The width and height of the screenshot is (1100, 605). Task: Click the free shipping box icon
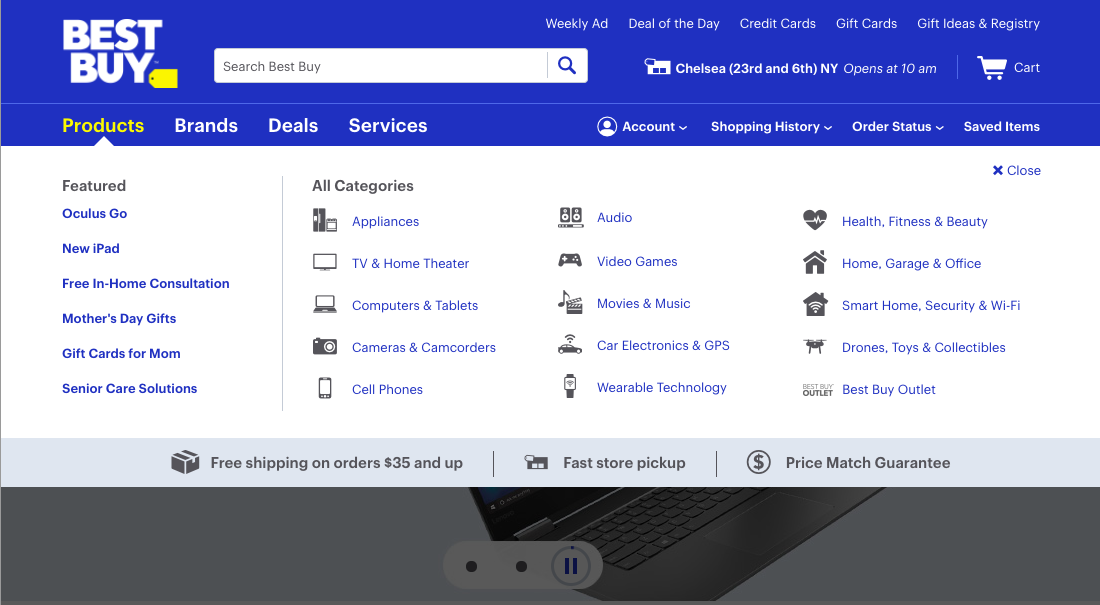tap(185, 462)
